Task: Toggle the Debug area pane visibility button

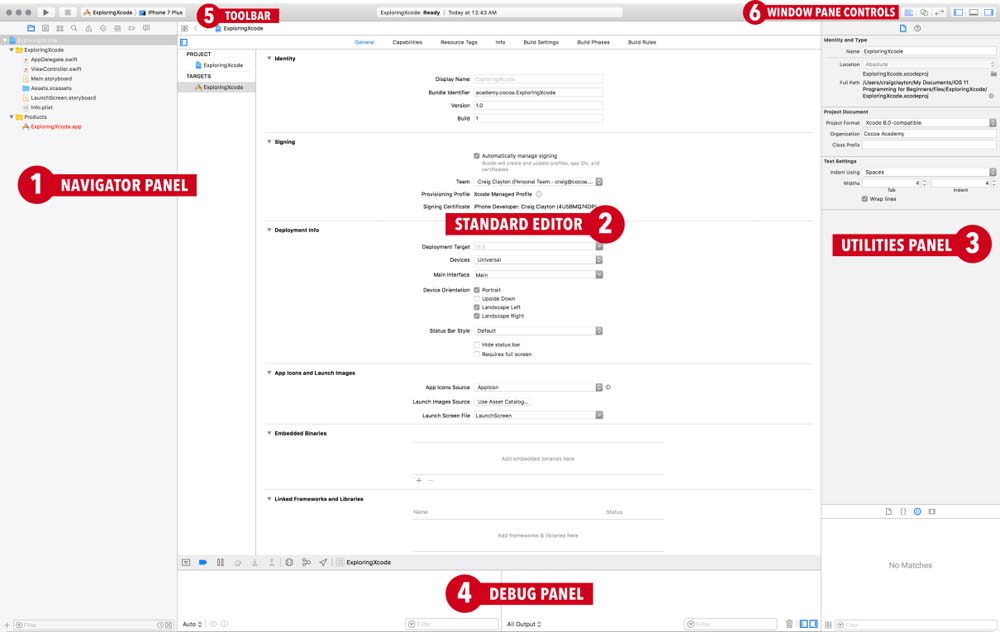Action: point(973,12)
